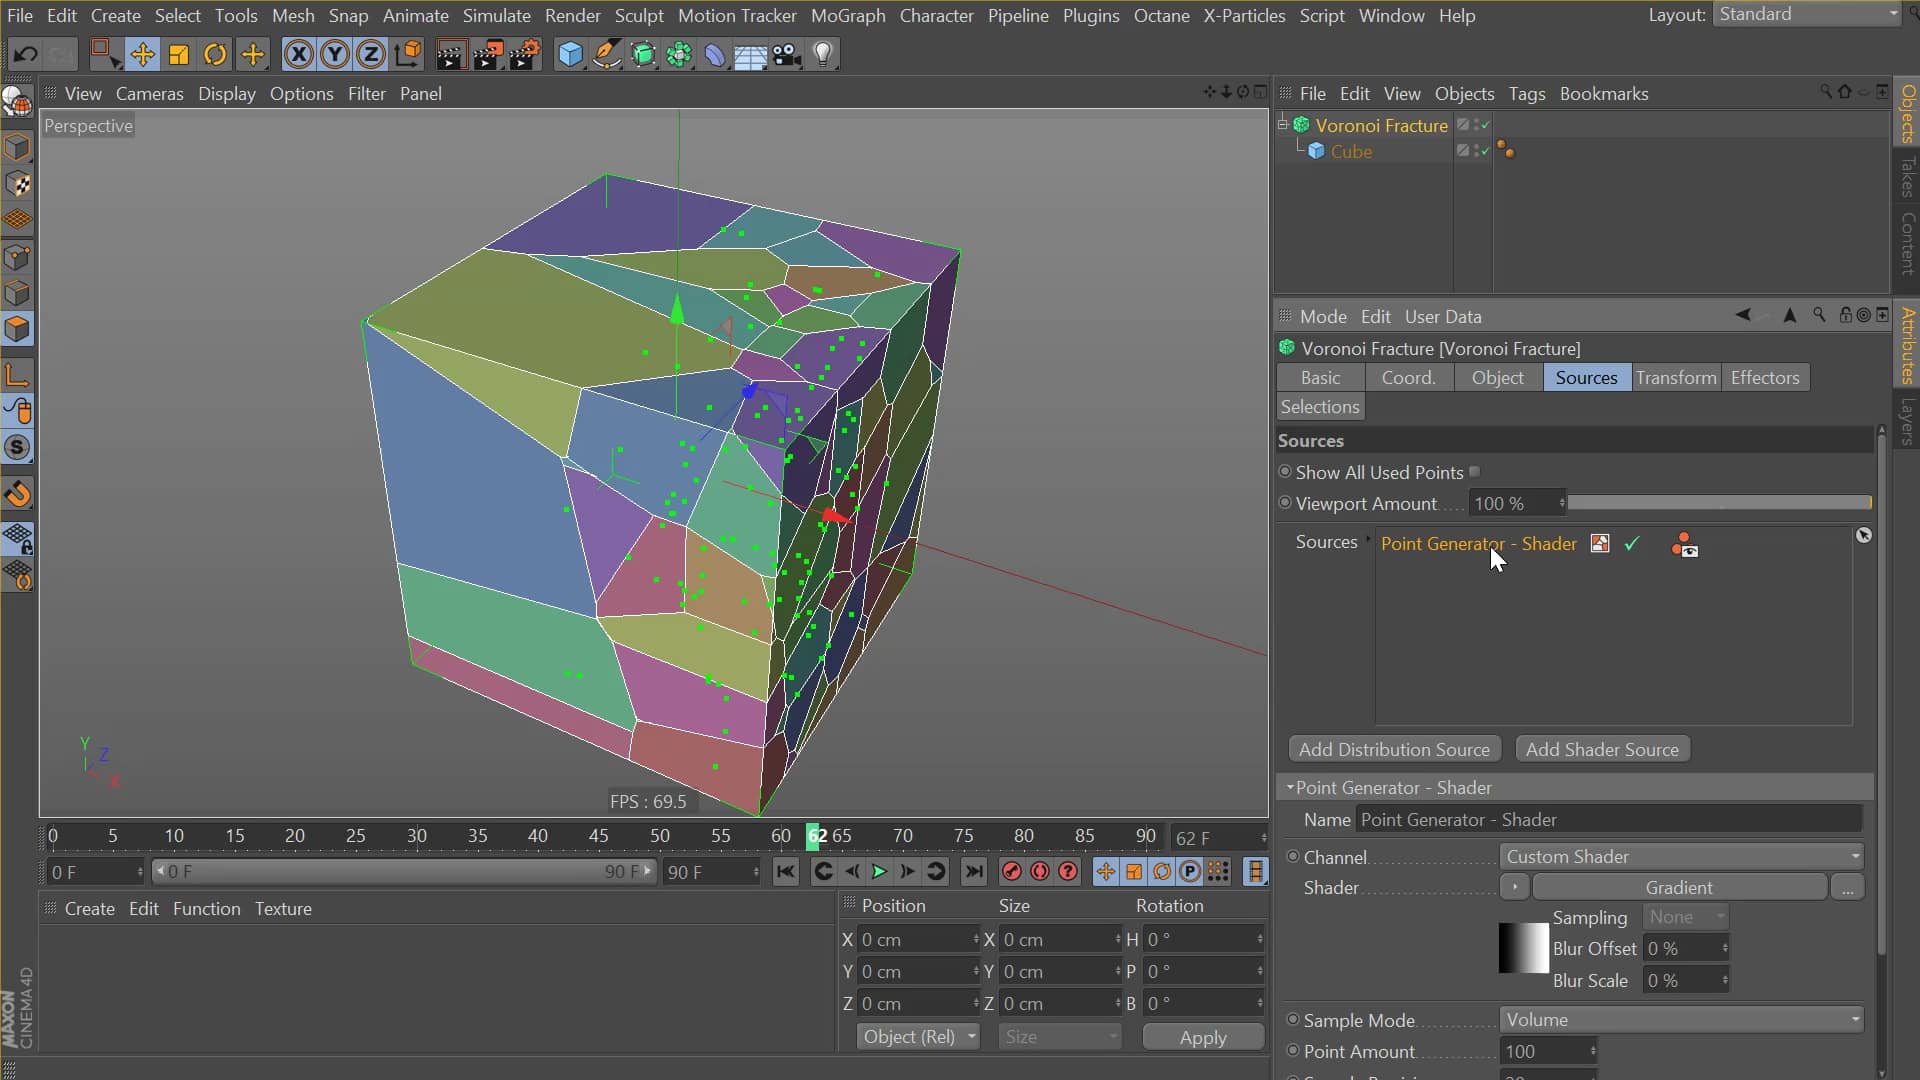Click the Add Shader Source button
Screen dimensions: 1920x1080
pyautogui.click(x=1602, y=748)
